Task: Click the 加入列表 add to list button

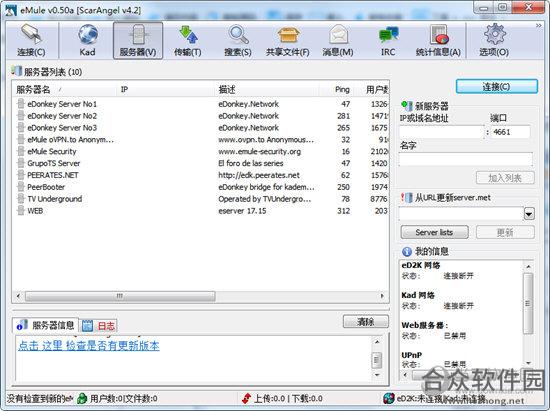Action: pos(505,178)
